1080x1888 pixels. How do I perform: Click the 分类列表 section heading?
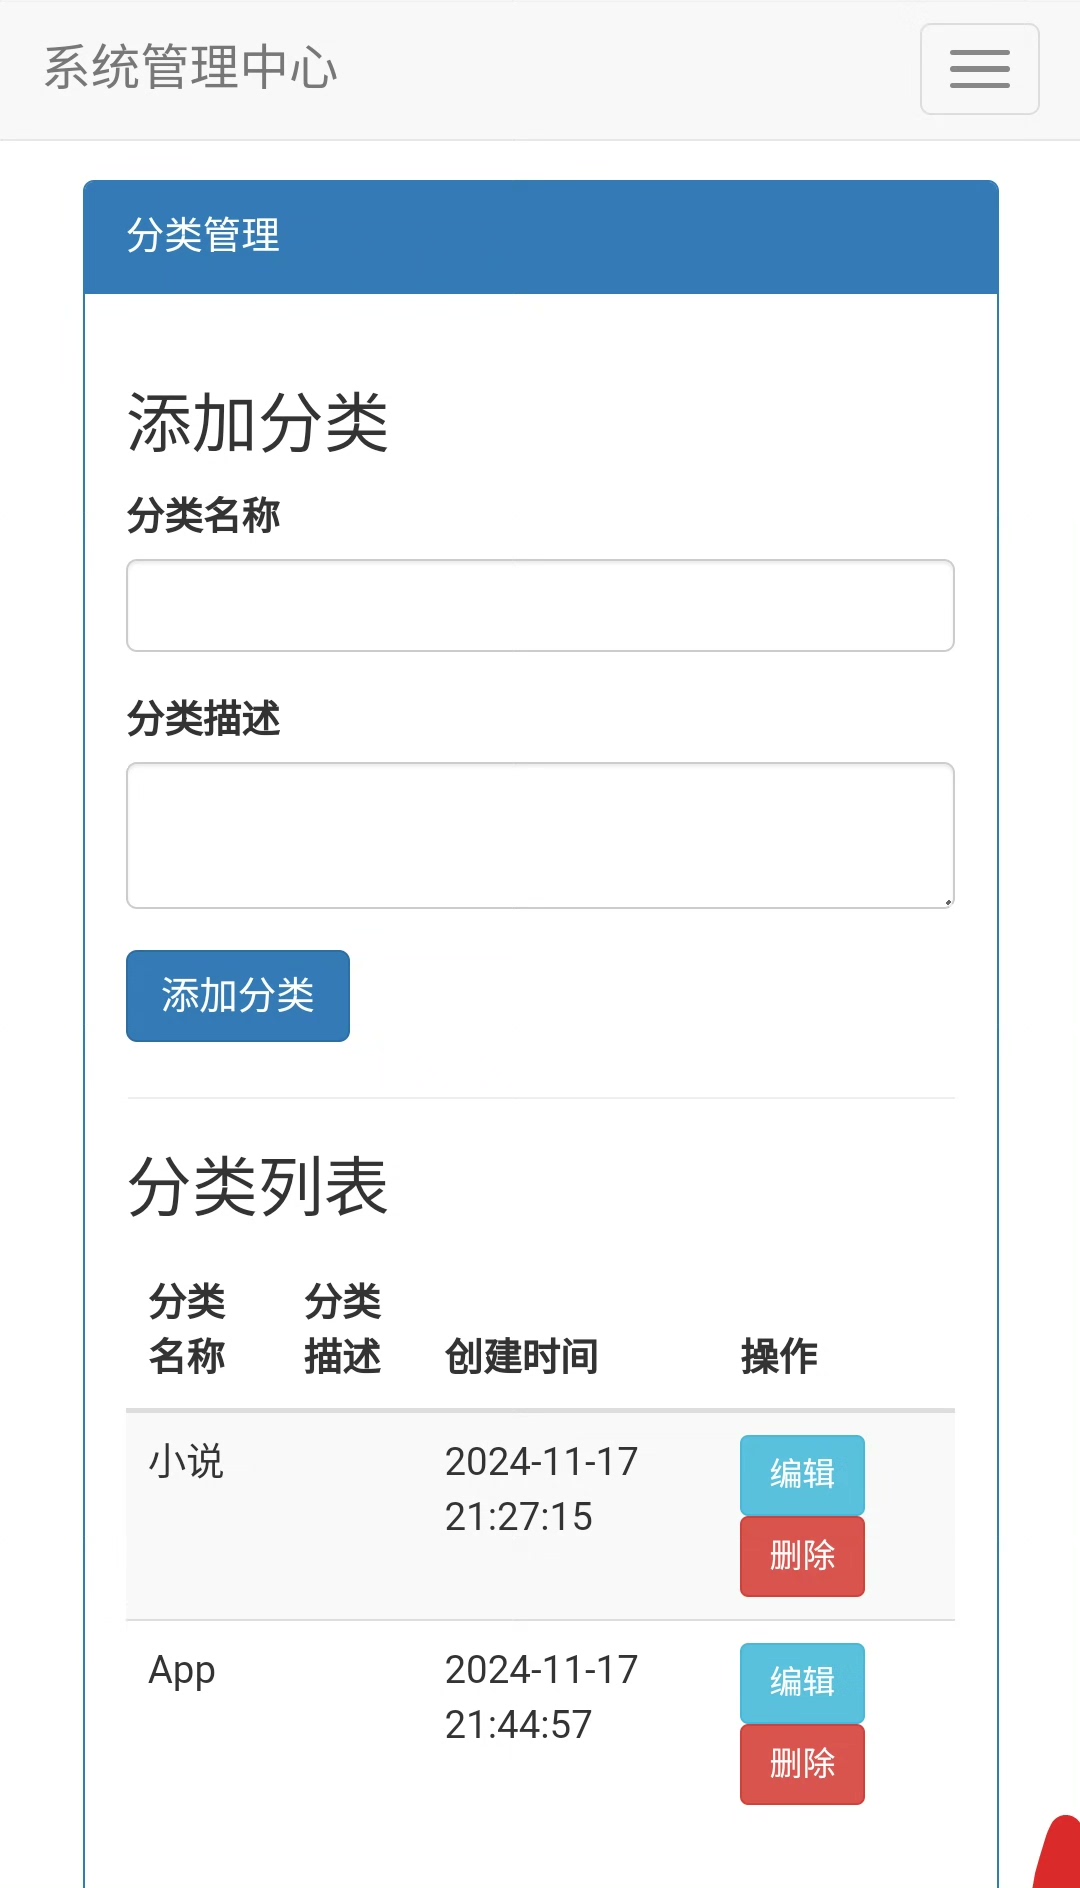258,1187
